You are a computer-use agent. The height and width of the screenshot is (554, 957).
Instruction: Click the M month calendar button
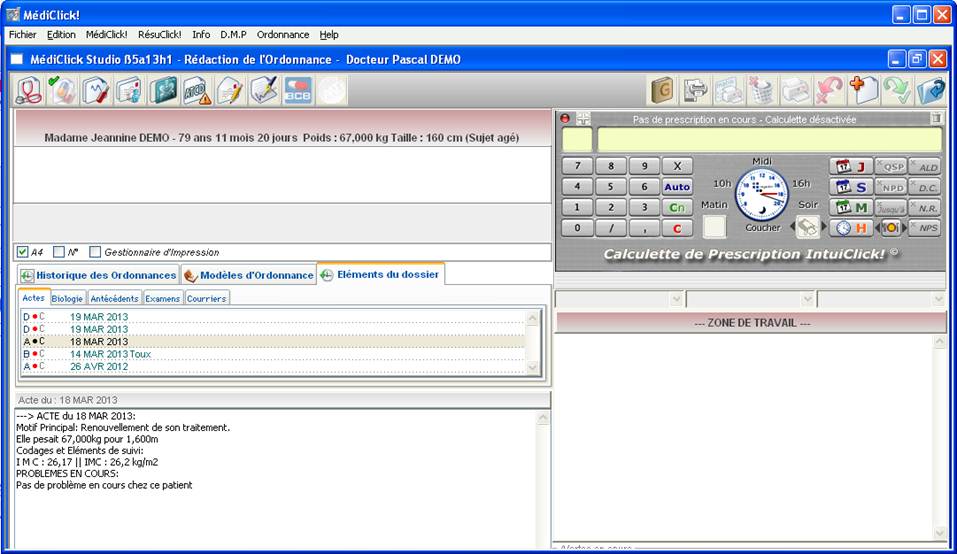[x=850, y=207]
